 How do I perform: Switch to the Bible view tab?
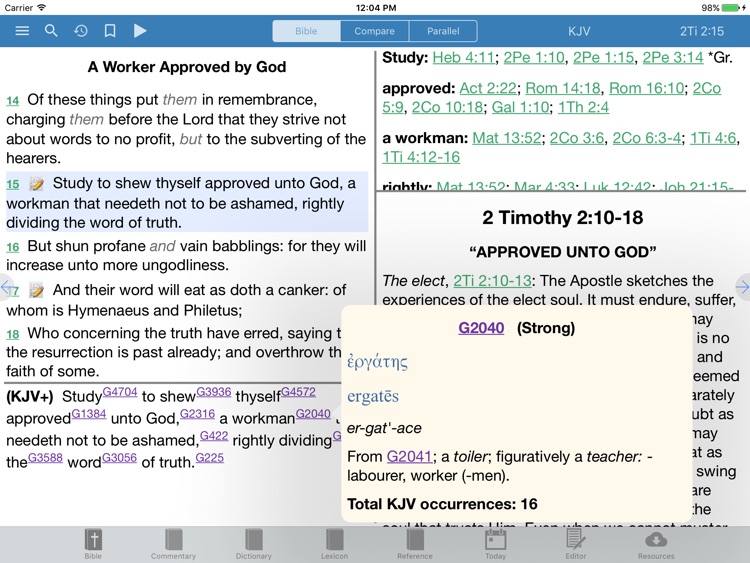click(306, 31)
